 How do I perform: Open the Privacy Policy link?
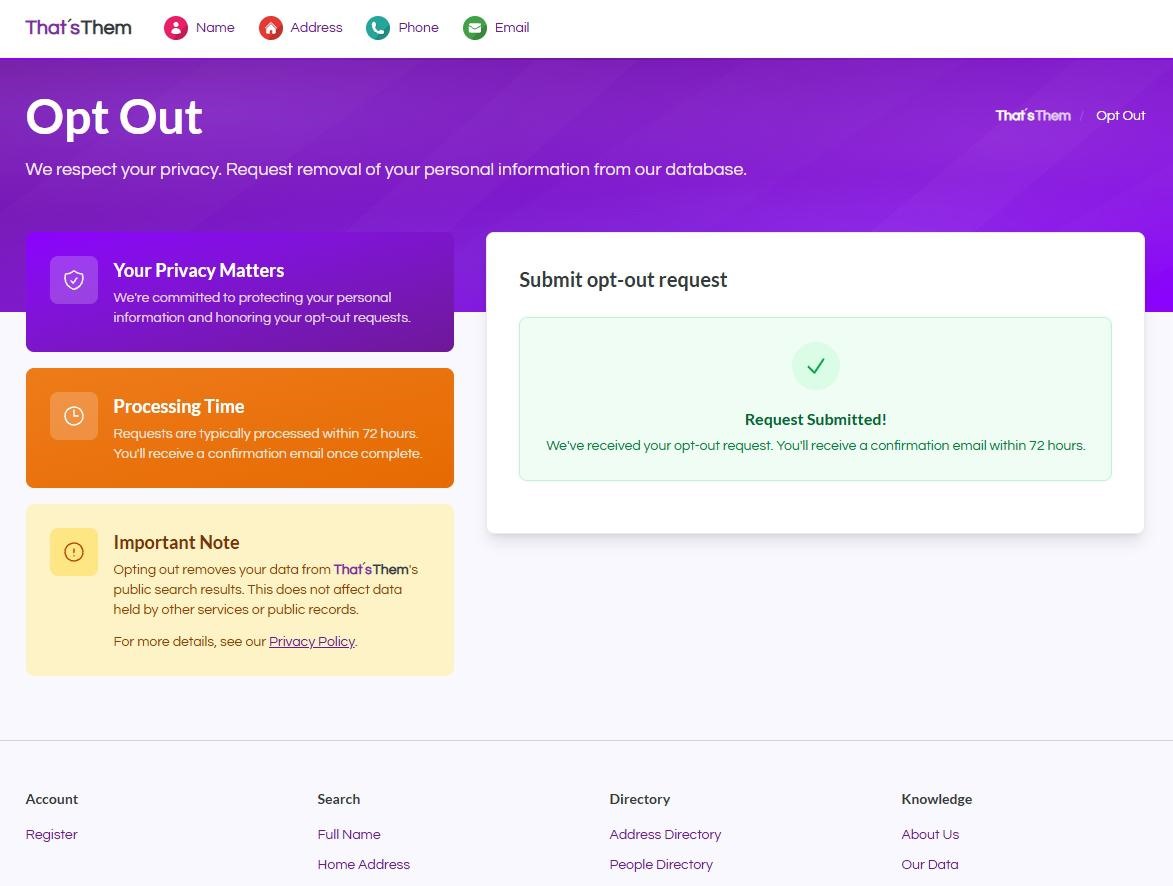[311, 641]
